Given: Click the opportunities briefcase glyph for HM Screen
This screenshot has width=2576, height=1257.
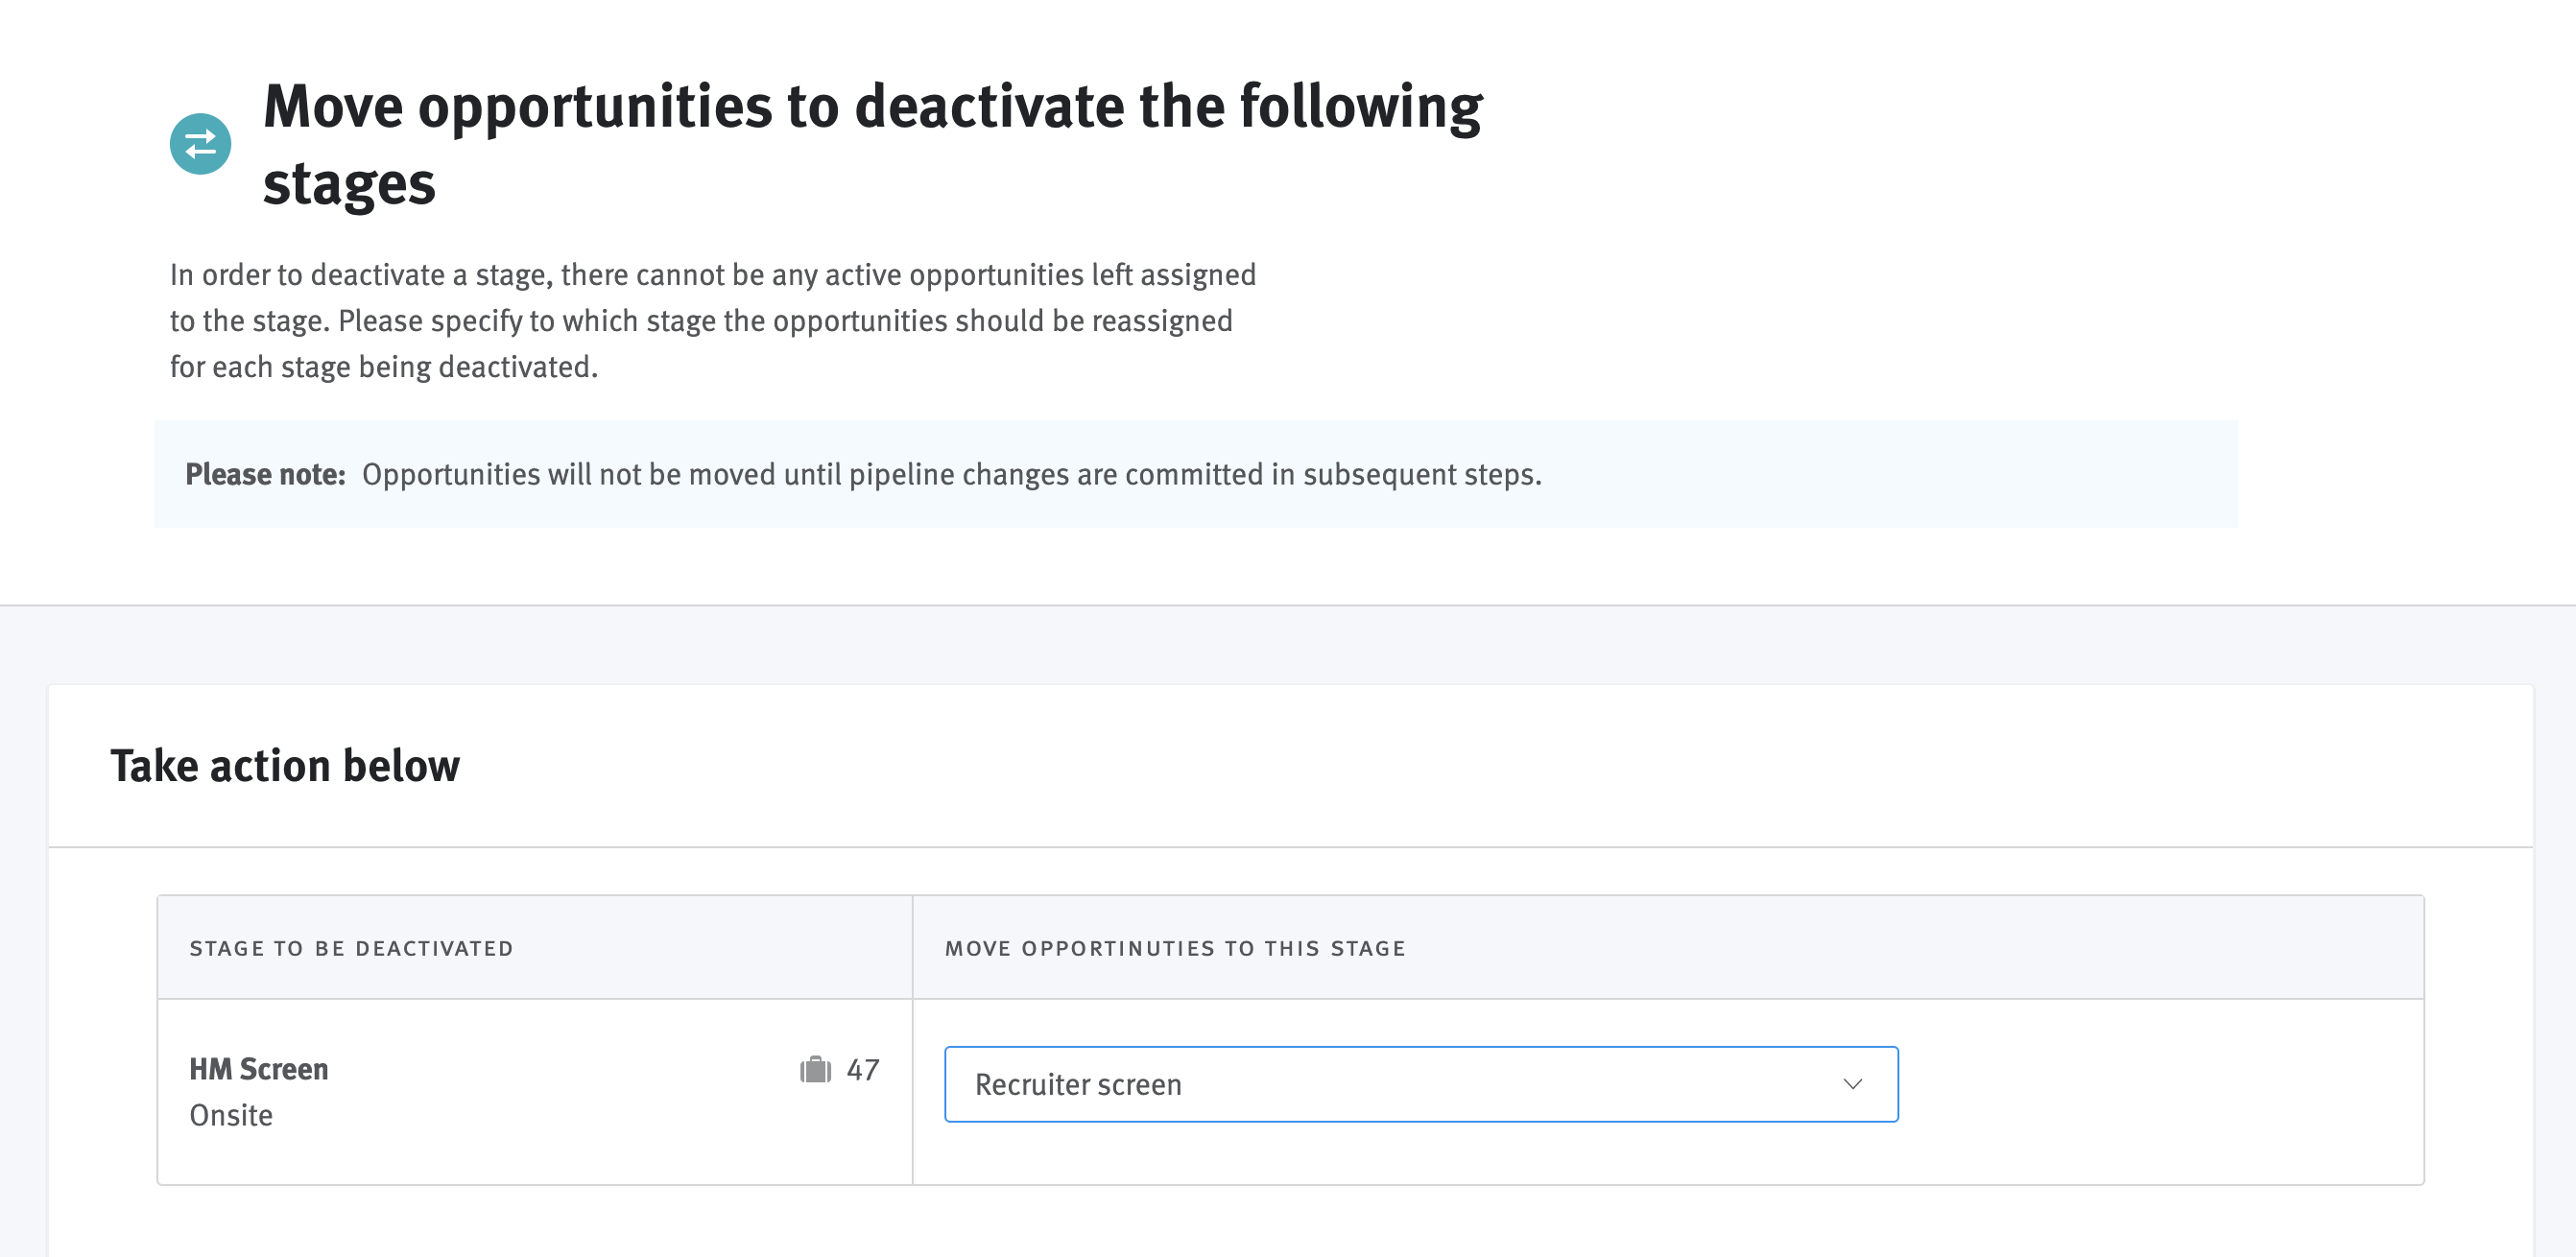Looking at the screenshot, I should [816, 1069].
